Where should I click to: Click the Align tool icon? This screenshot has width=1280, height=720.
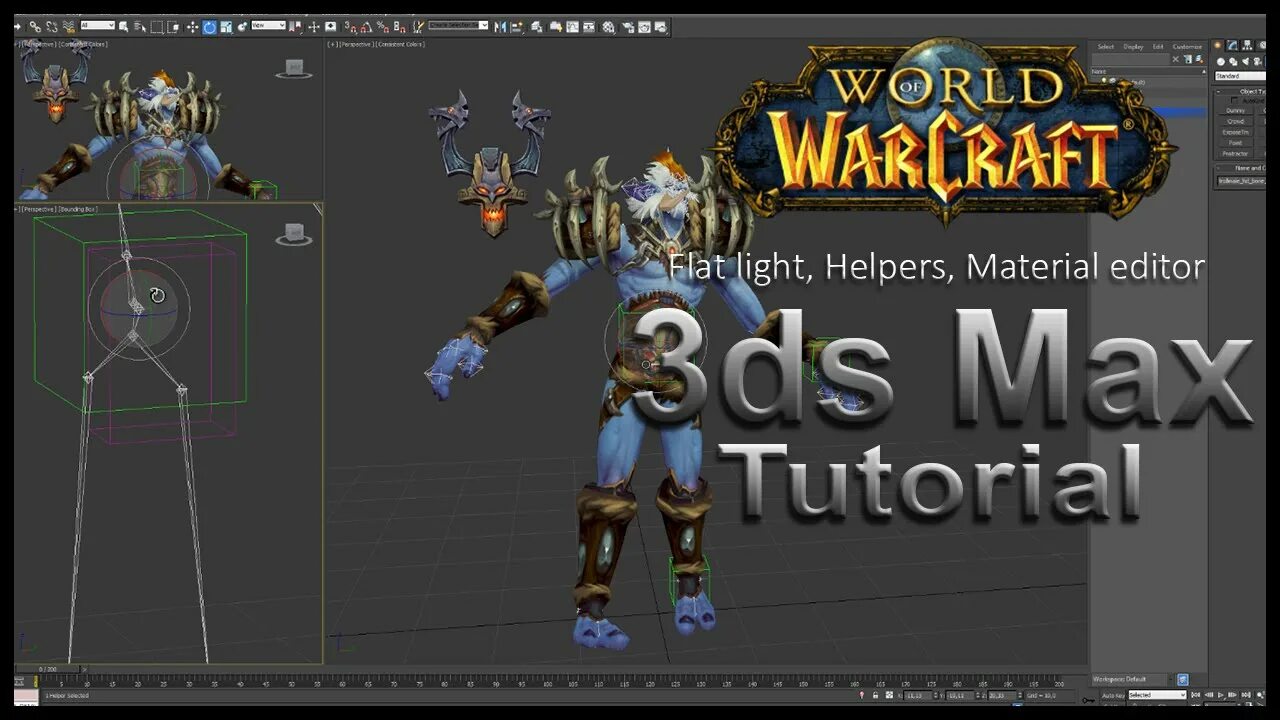[515, 27]
